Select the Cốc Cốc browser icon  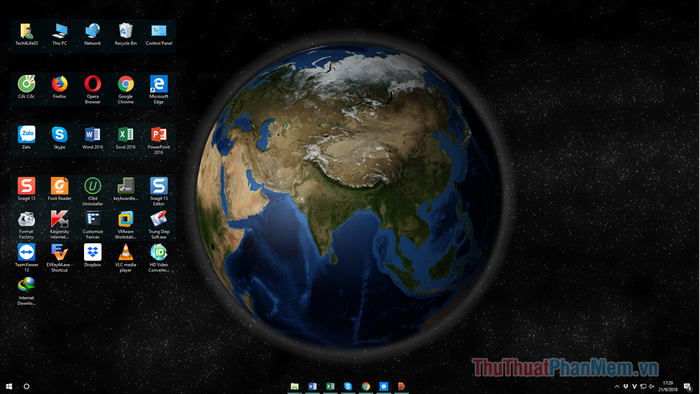26,87
